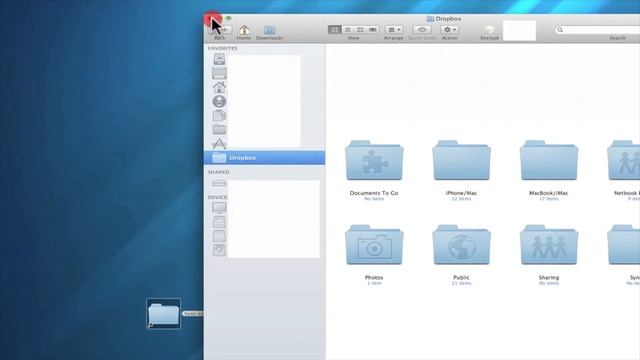Select the MacBook/iMac folder
The width and height of the screenshot is (640, 360).
[549, 160]
